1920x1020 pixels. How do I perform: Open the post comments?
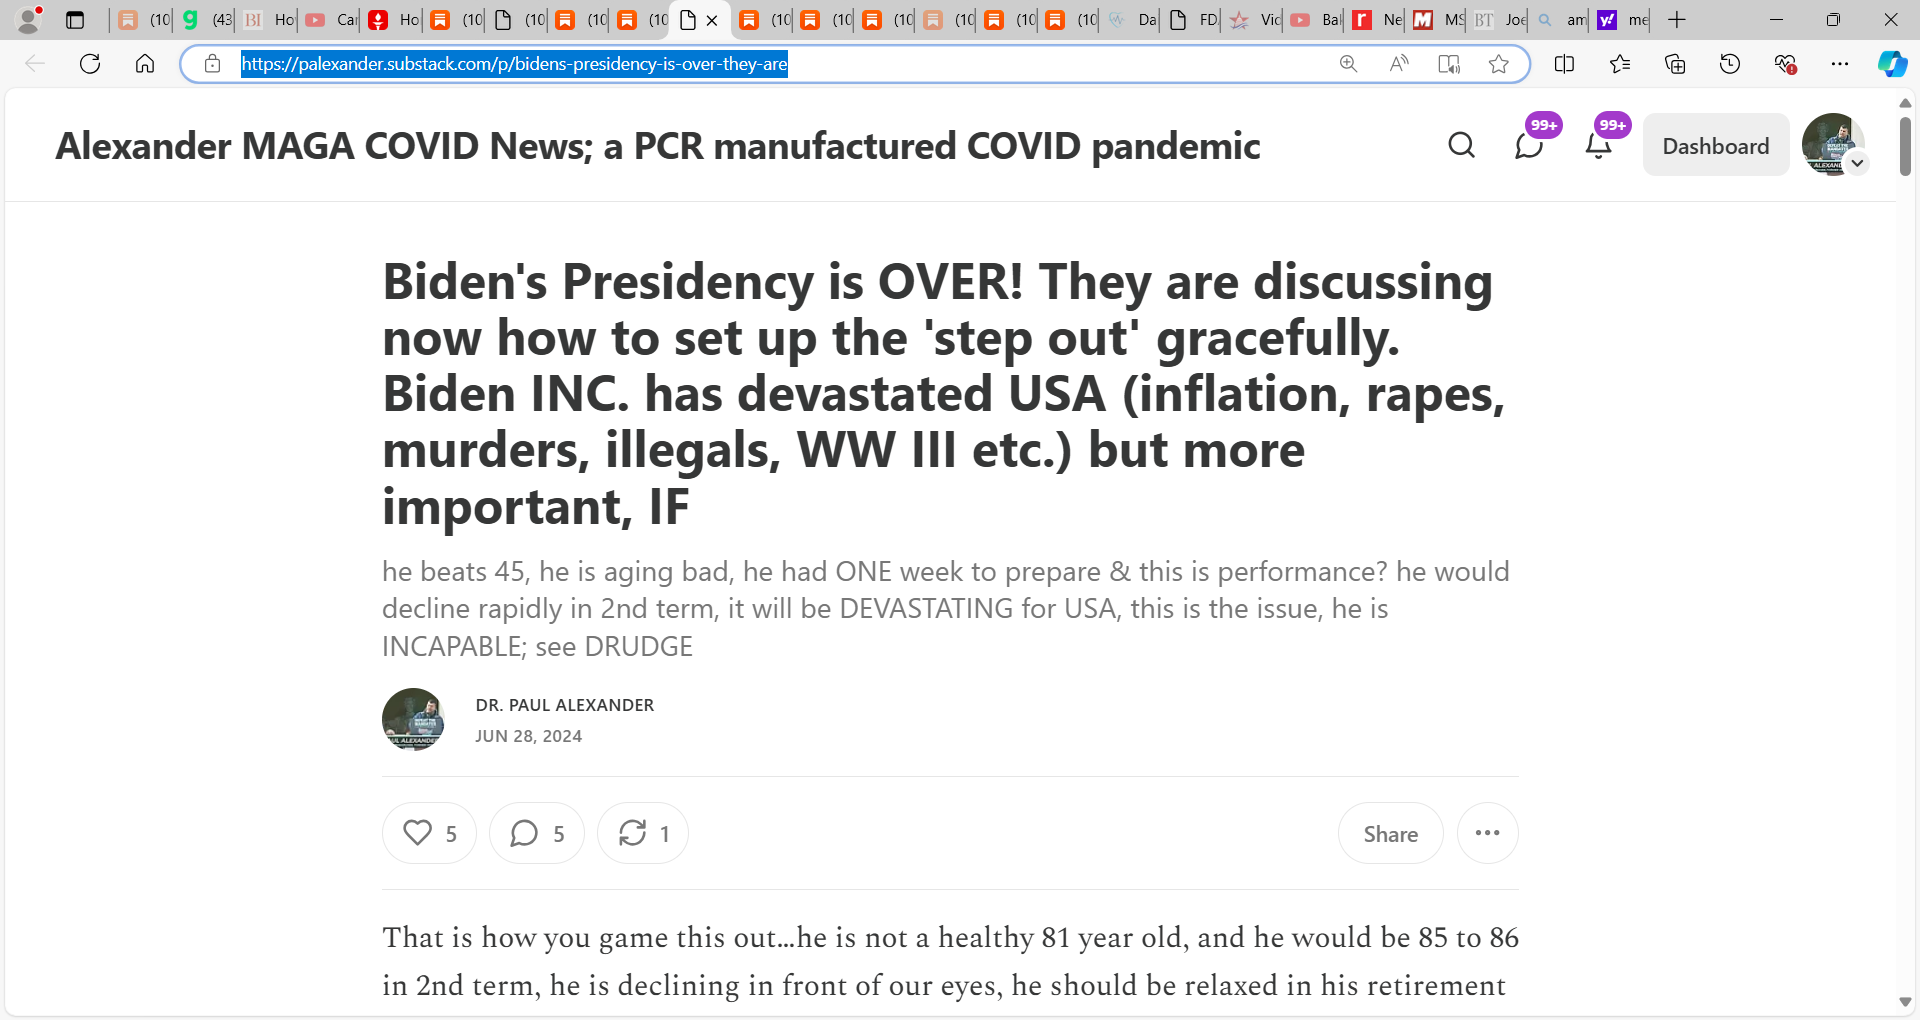(x=537, y=833)
